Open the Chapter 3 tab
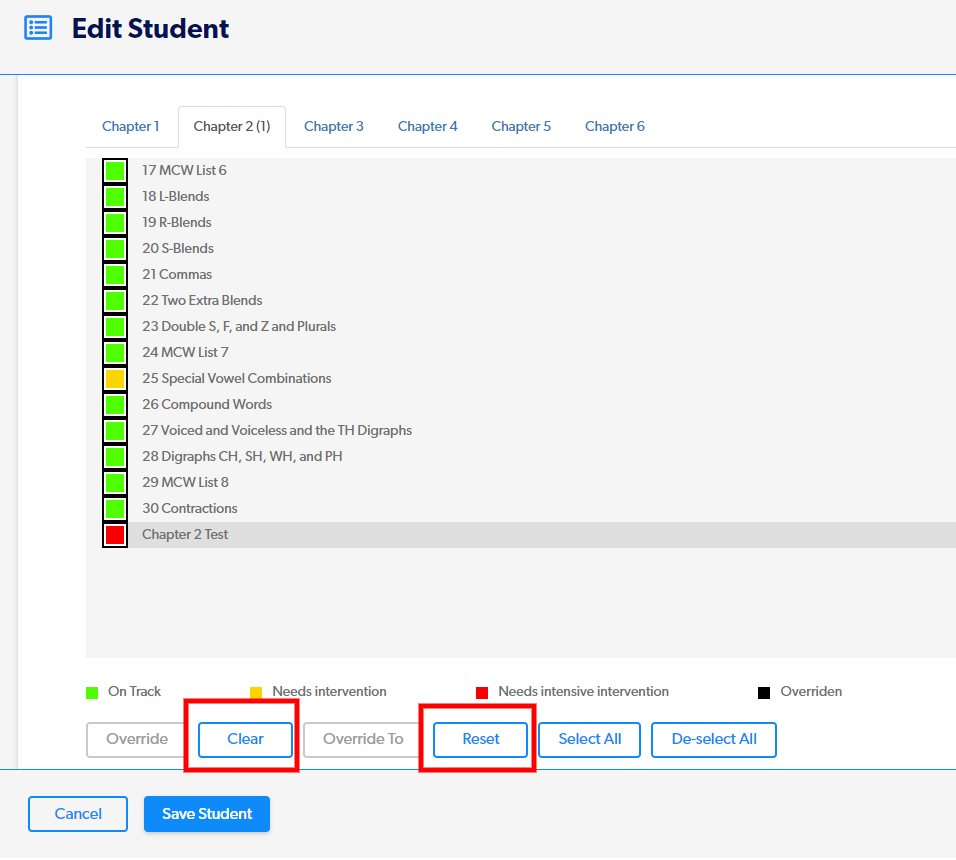 (334, 127)
